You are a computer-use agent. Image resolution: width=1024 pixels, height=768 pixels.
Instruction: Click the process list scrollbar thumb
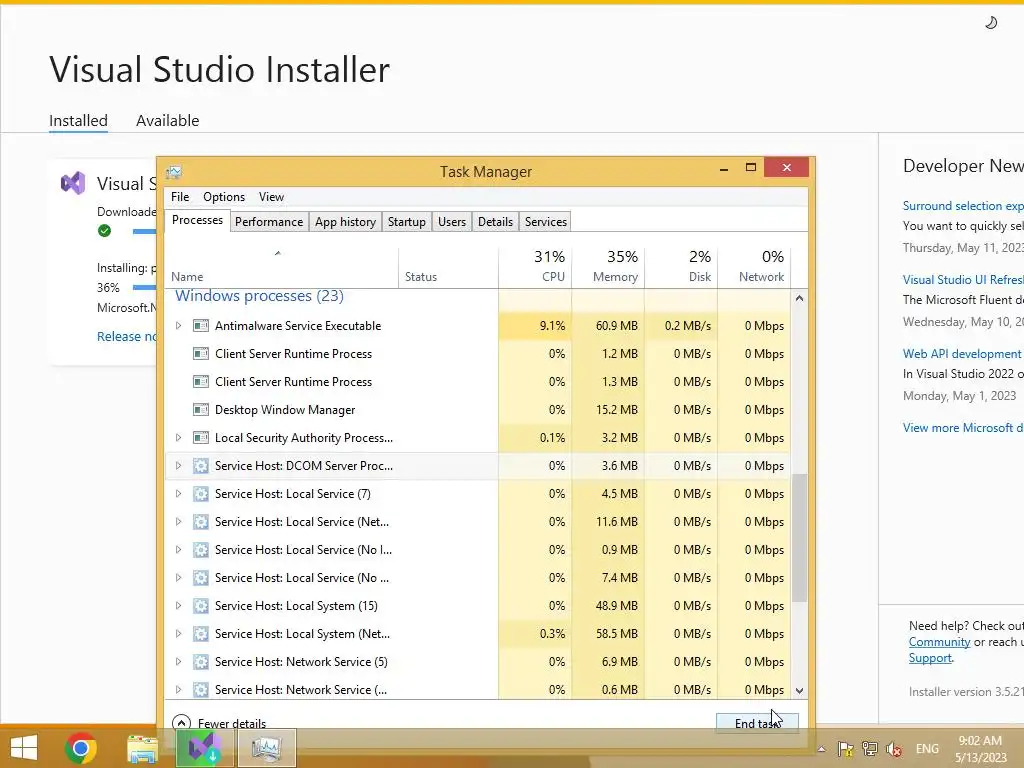[x=799, y=538]
